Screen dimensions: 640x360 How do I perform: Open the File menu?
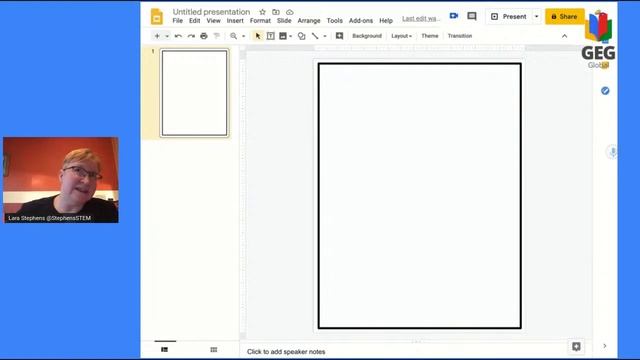click(x=178, y=20)
